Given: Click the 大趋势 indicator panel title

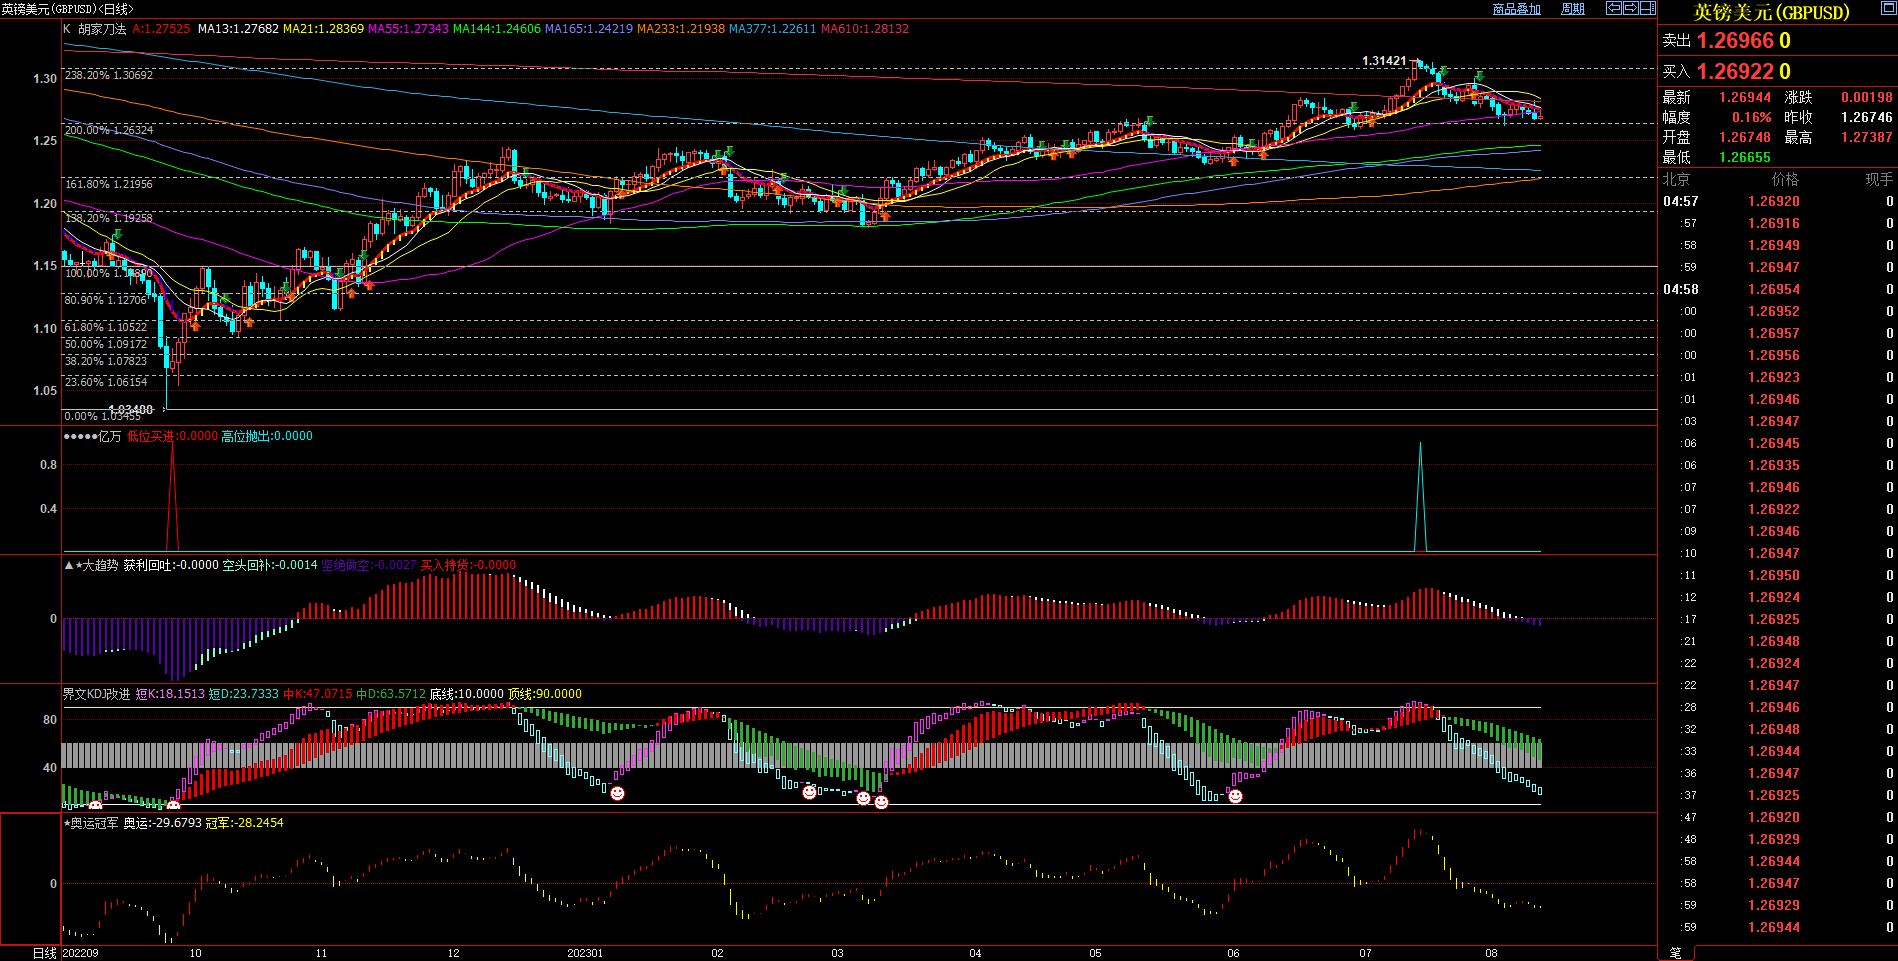Looking at the screenshot, I should click(x=98, y=565).
